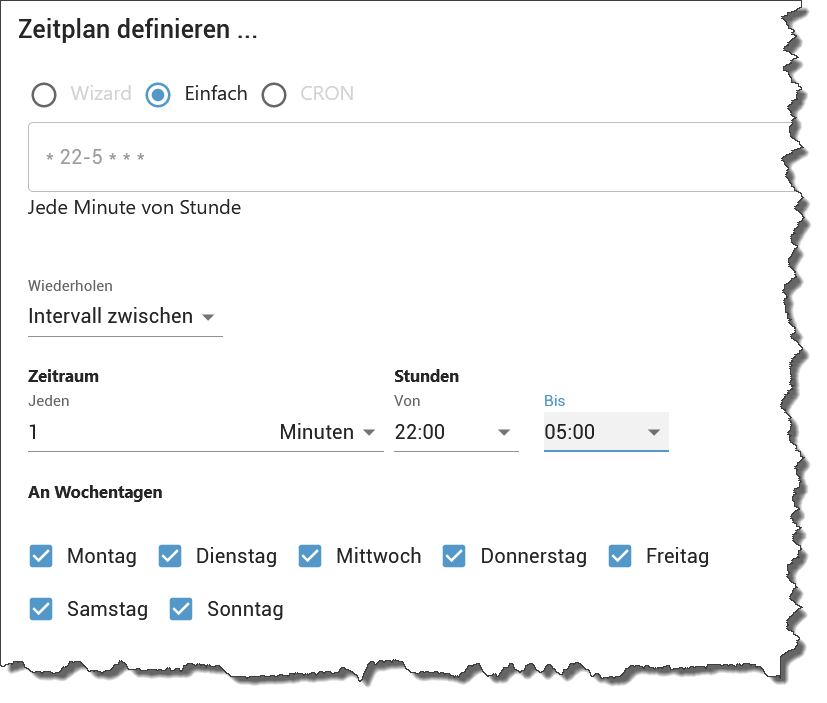The height and width of the screenshot is (703, 827).
Task: Disable the Donnerstag checkbox
Action: coord(454,556)
